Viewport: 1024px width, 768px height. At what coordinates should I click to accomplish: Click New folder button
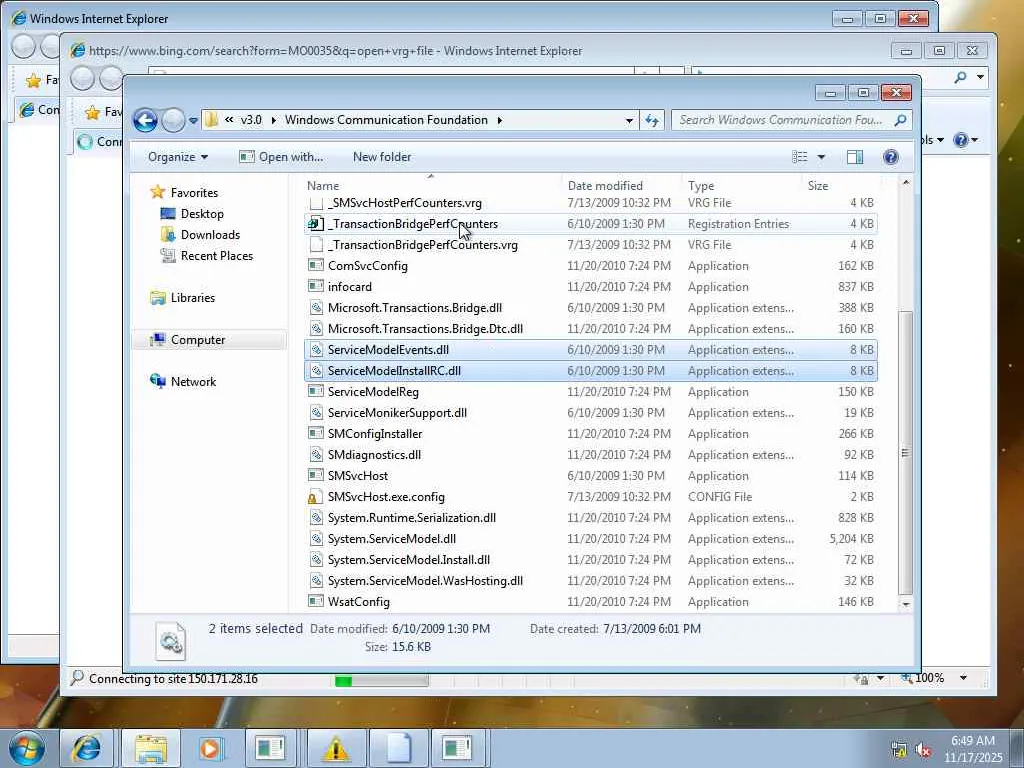click(382, 157)
